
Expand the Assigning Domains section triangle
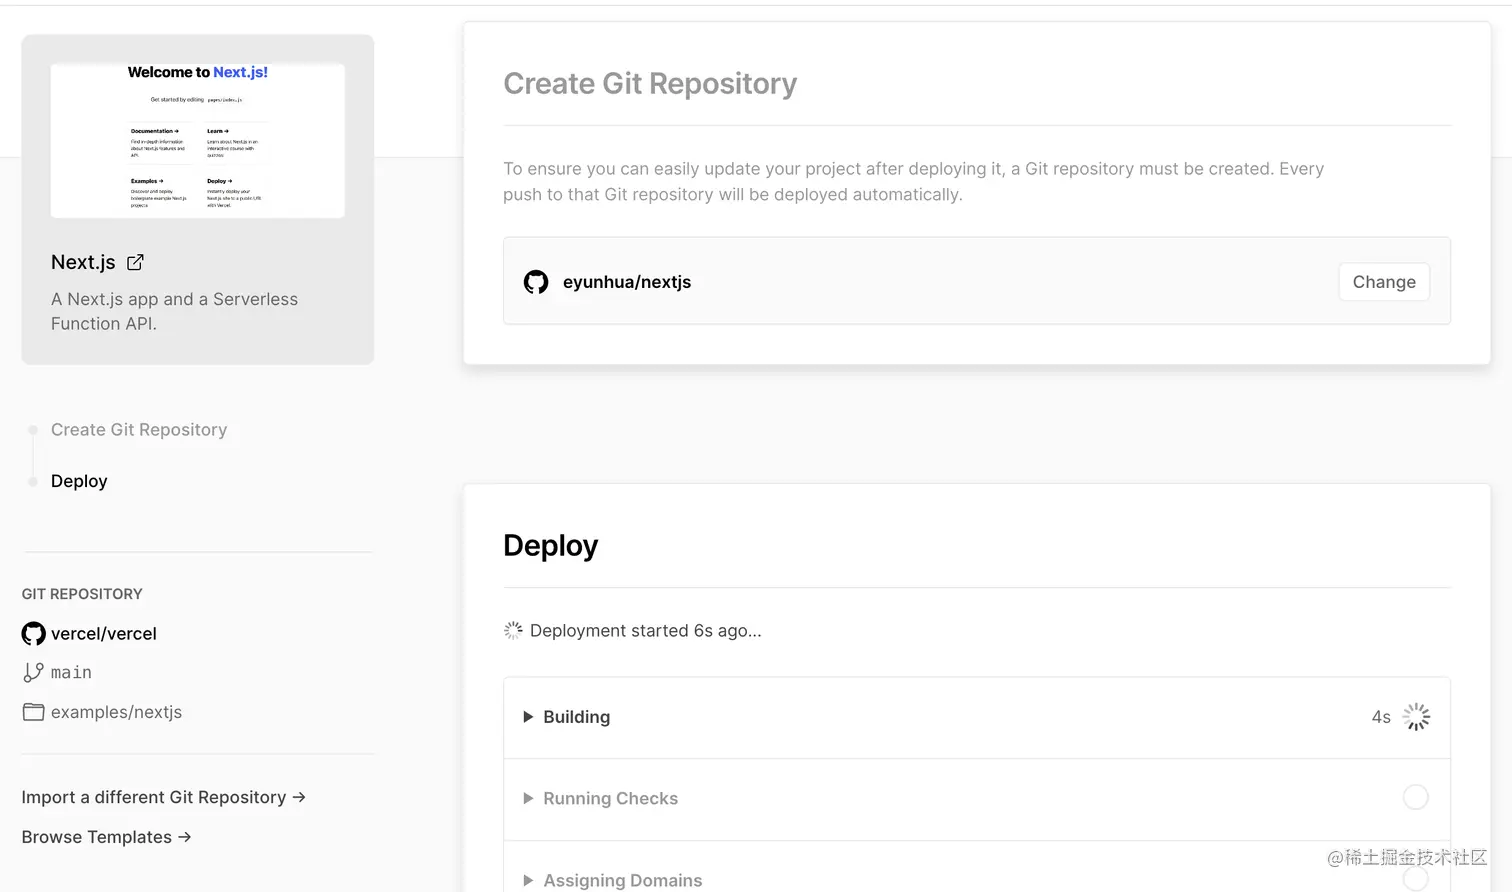click(x=528, y=880)
